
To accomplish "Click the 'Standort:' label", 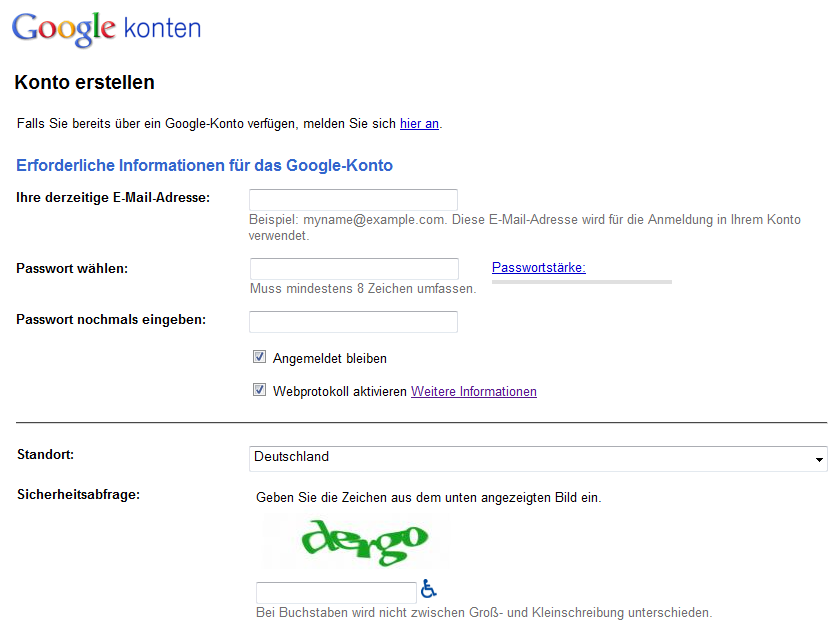I will [x=46, y=455].
